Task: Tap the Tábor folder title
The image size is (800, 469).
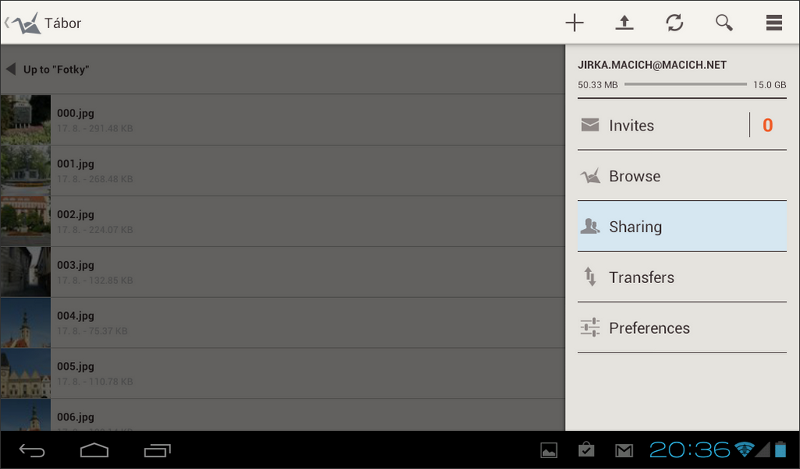Action: point(63,23)
